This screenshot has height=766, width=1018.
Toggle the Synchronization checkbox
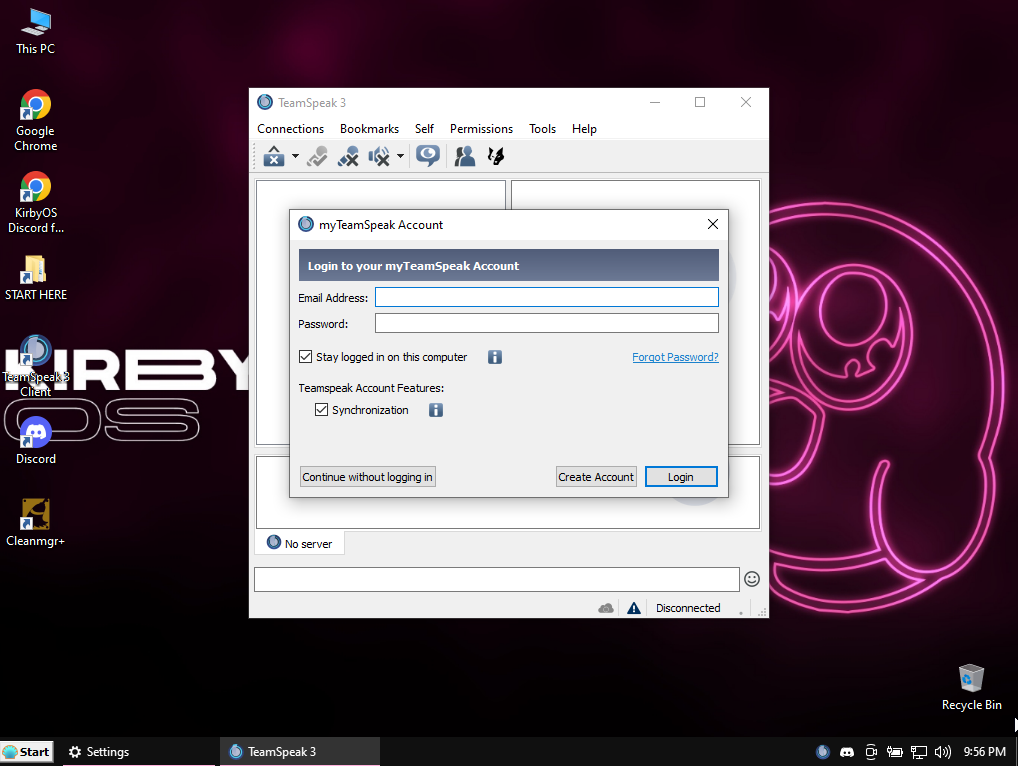click(x=321, y=410)
